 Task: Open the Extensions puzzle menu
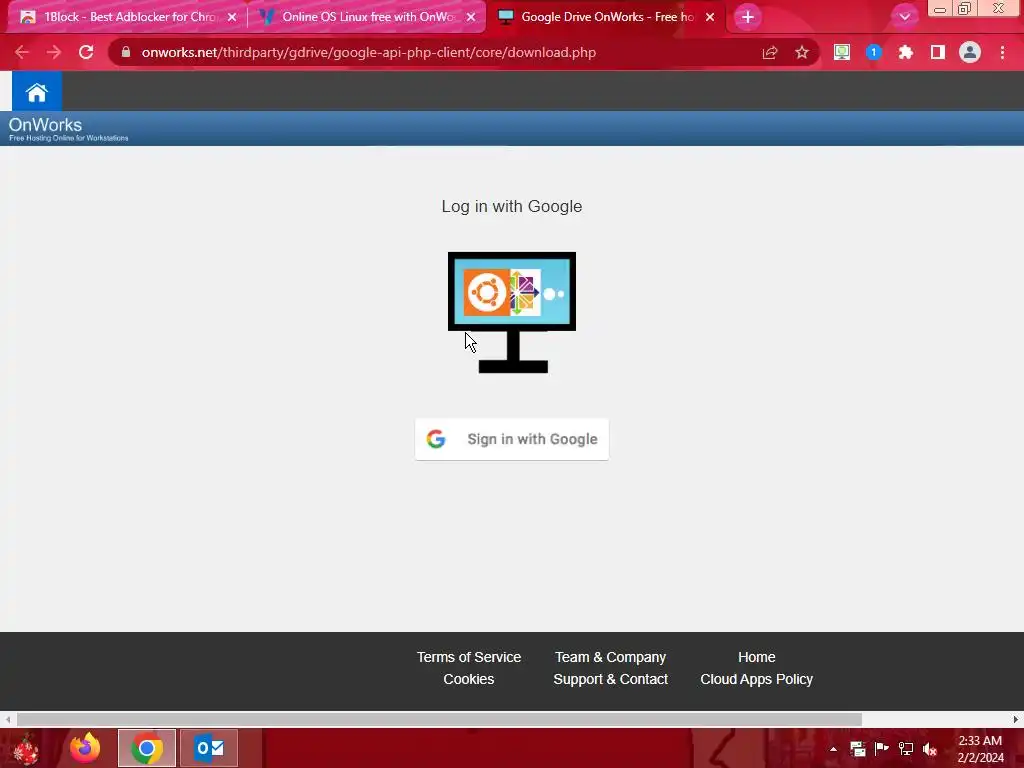tap(906, 52)
